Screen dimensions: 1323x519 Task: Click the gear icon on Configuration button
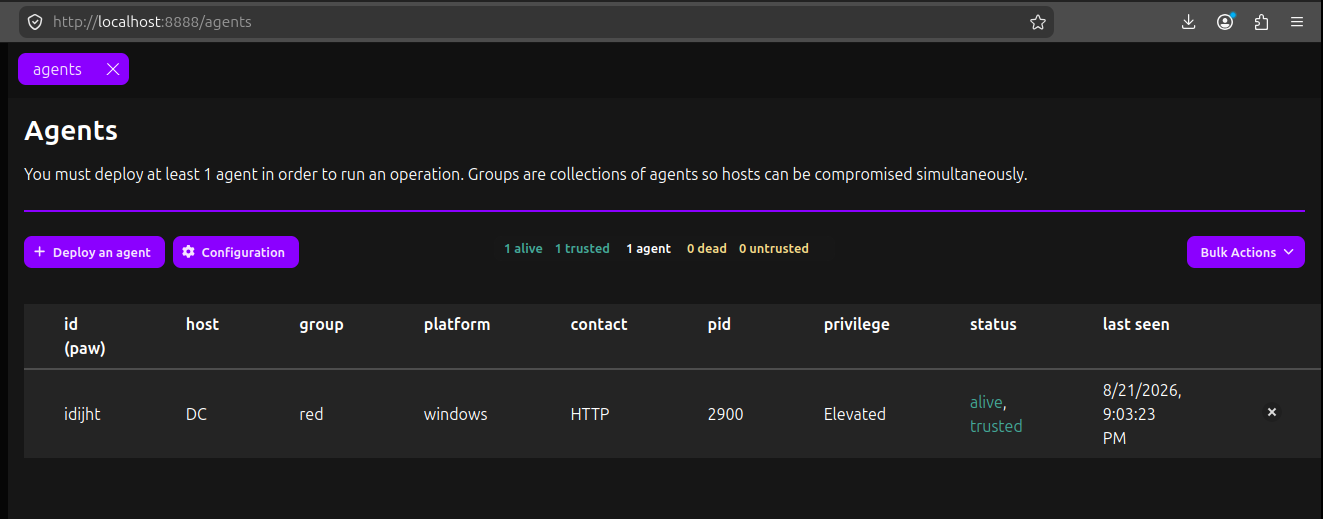[x=188, y=252]
